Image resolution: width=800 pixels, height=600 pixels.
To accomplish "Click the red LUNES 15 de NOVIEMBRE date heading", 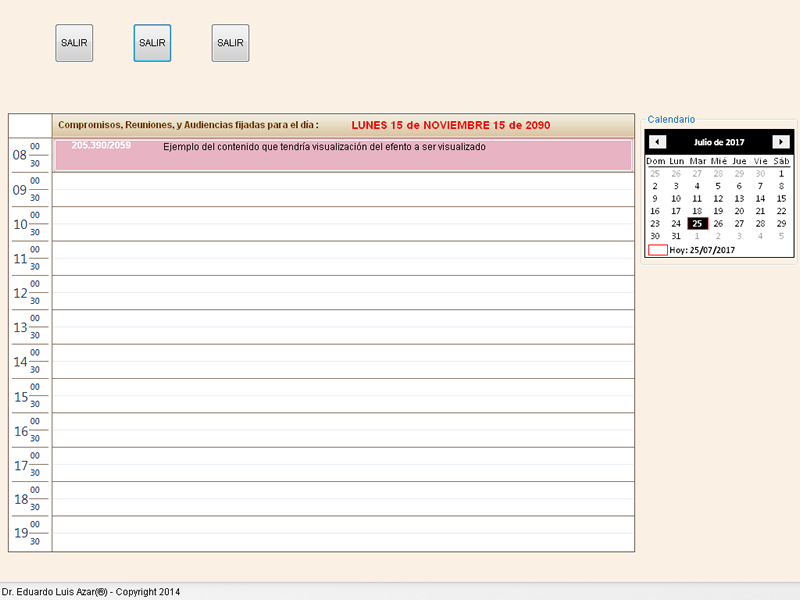I will click(450, 125).
